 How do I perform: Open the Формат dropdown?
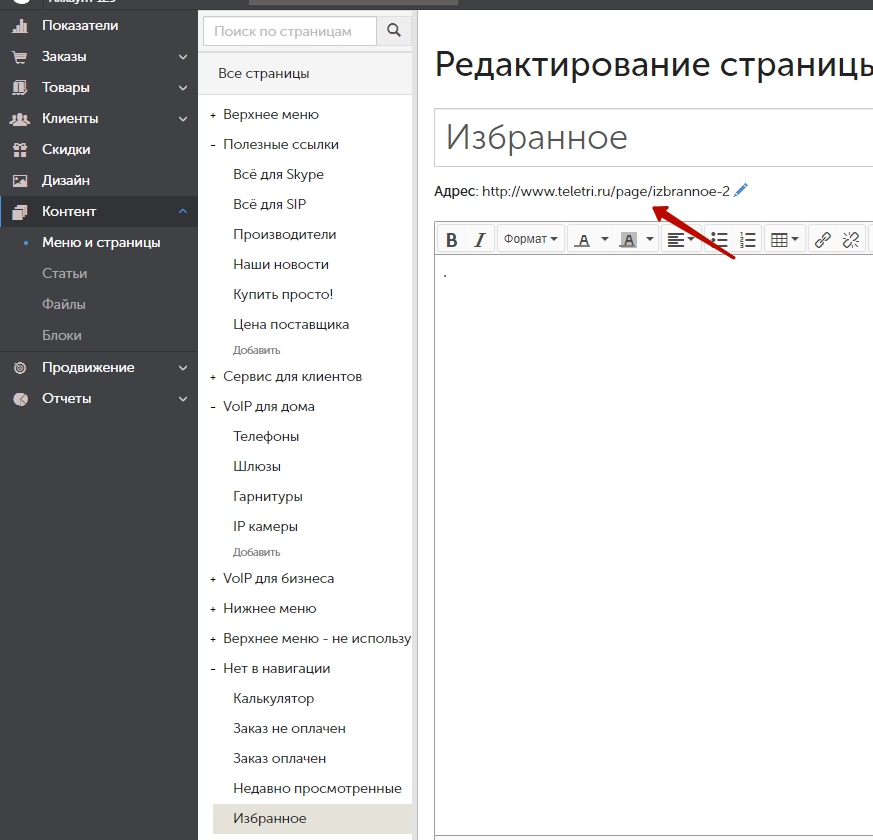coord(531,240)
